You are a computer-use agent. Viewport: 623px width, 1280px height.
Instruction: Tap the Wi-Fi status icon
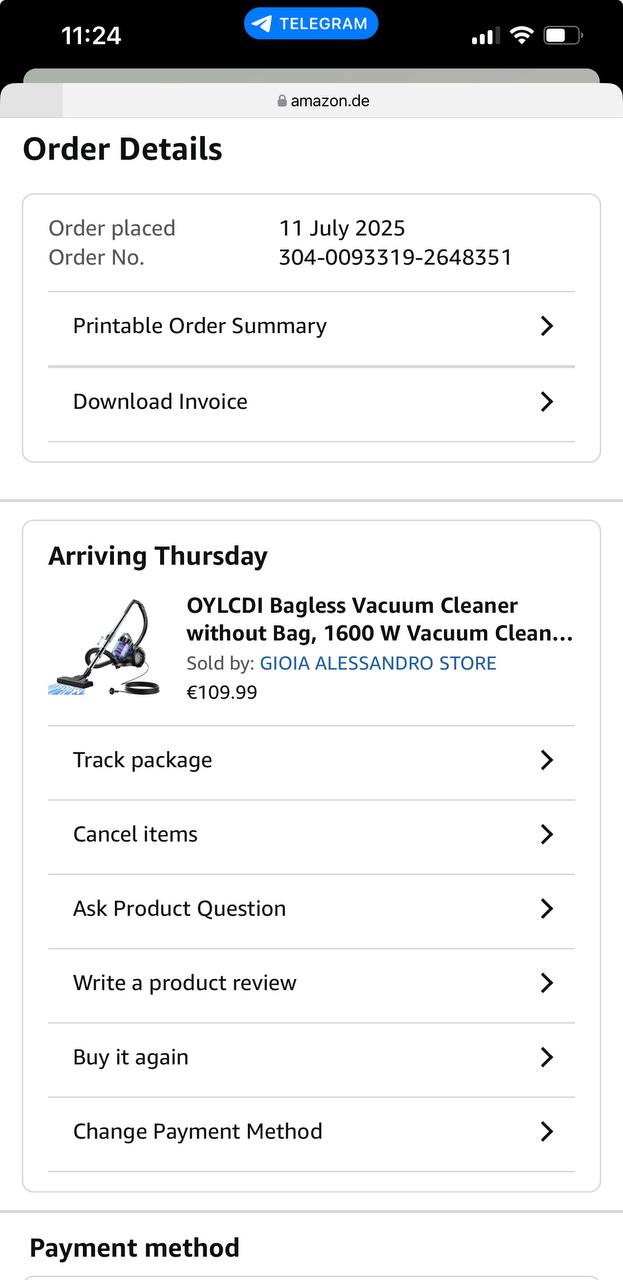[521, 35]
